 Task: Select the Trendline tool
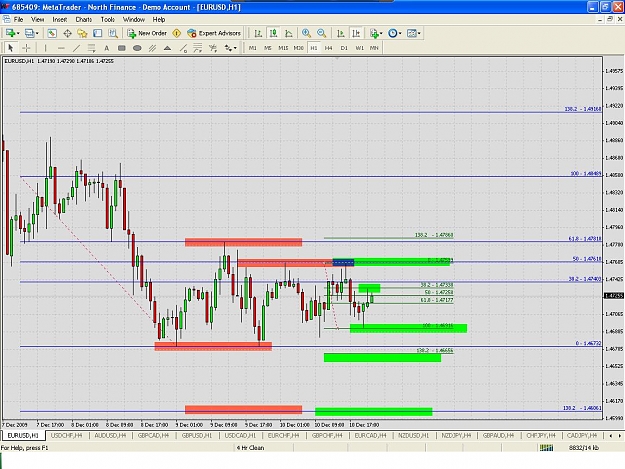point(76,48)
